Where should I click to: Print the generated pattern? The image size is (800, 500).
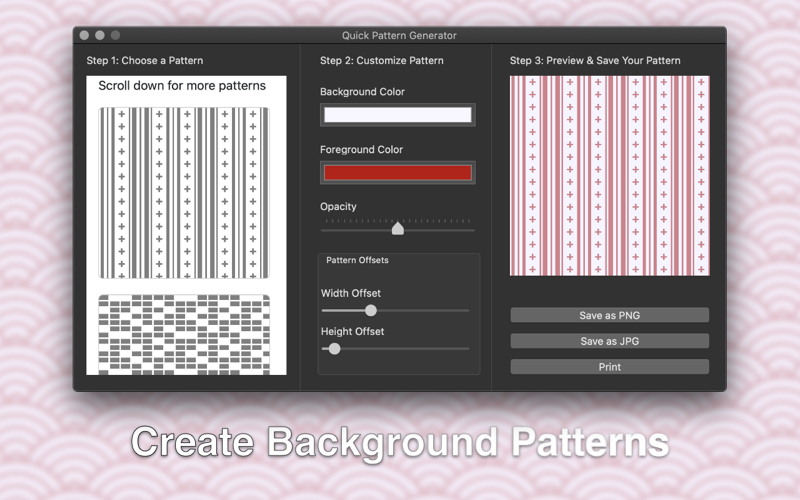(x=609, y=366)
